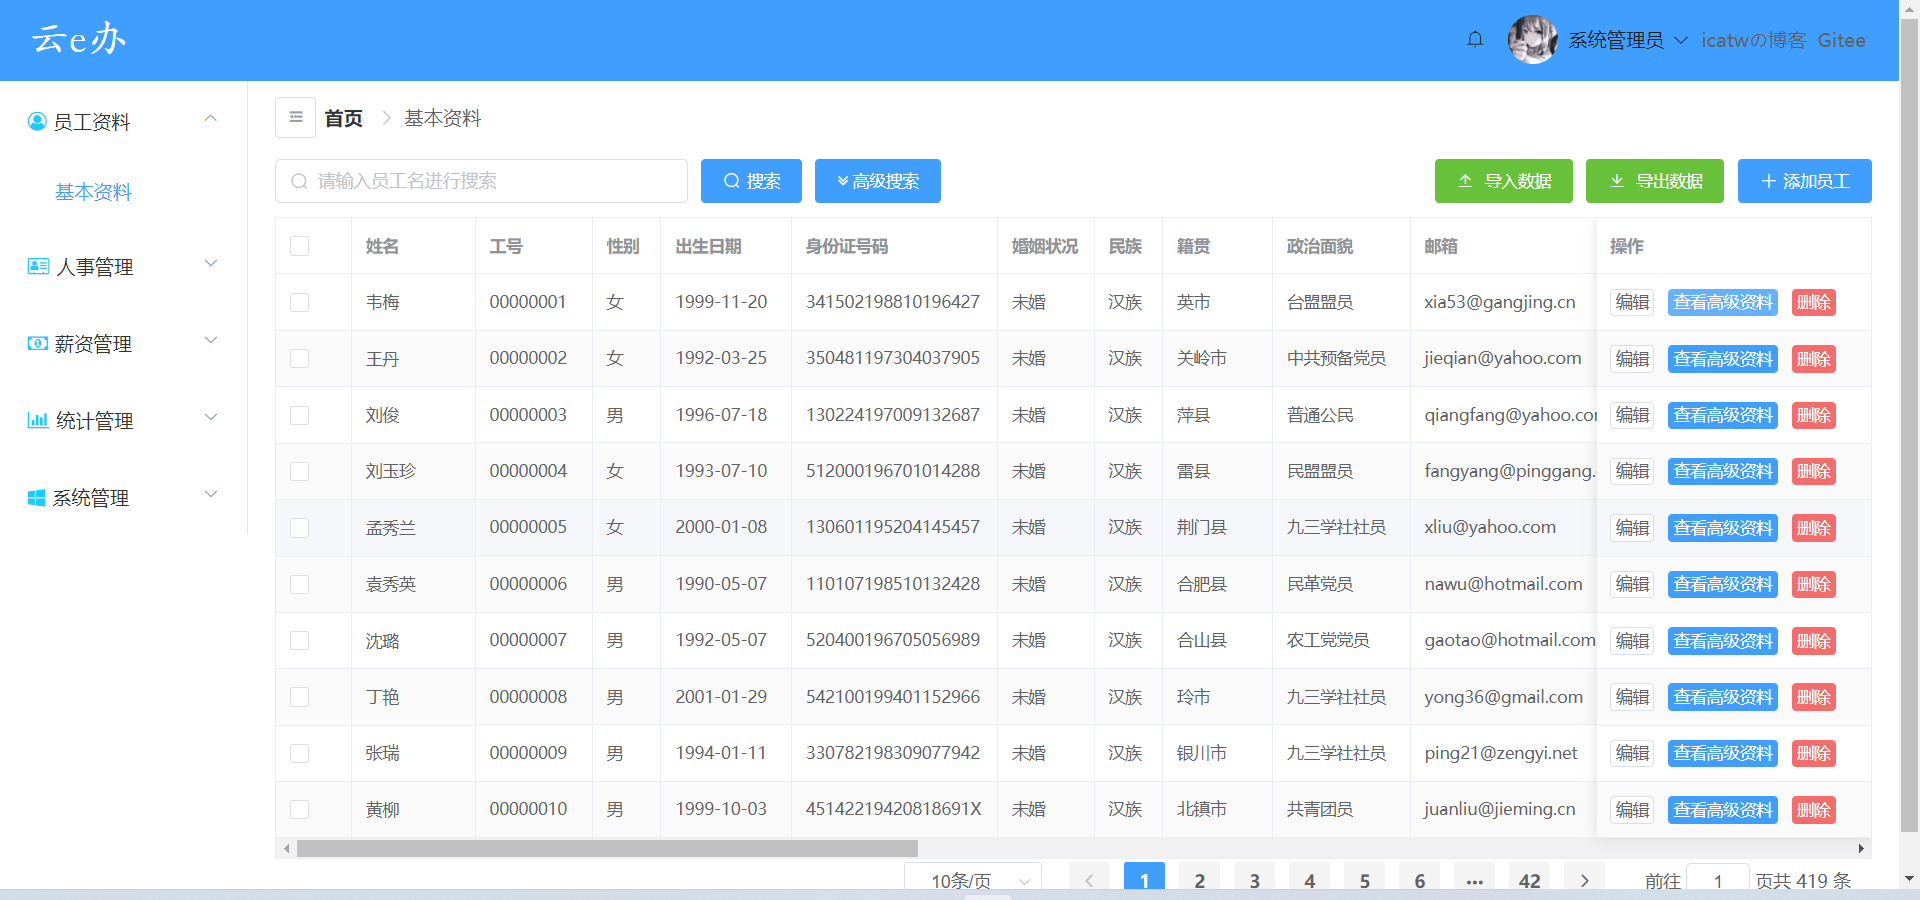Viewport: 1920px width, 900px height.
Task: Click the page vertical scrollbar thumb
Action: point(1909,424)
